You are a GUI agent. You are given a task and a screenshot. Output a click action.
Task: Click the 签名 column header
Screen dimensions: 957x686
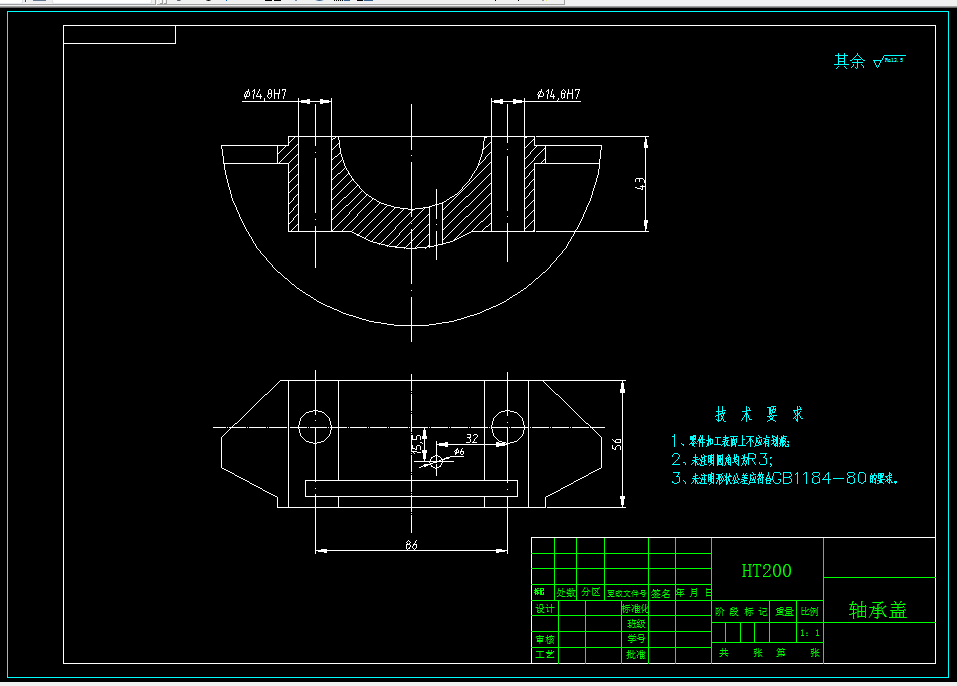661,593
